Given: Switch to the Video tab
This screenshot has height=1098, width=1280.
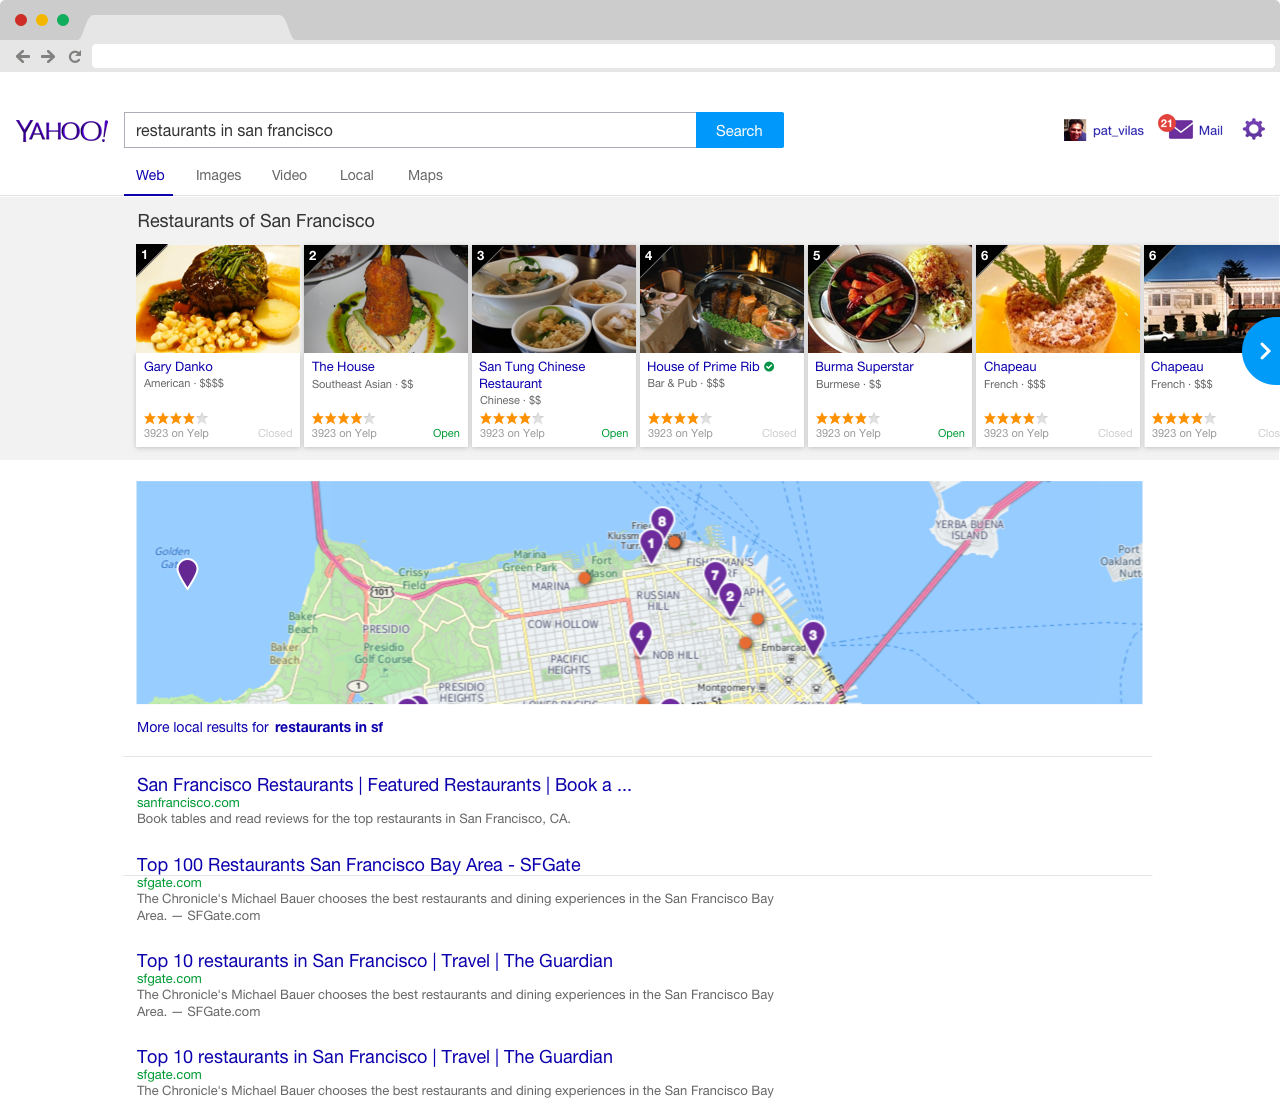Looking at the screenshot, I should pyautogui.click(x=289, y=175).
